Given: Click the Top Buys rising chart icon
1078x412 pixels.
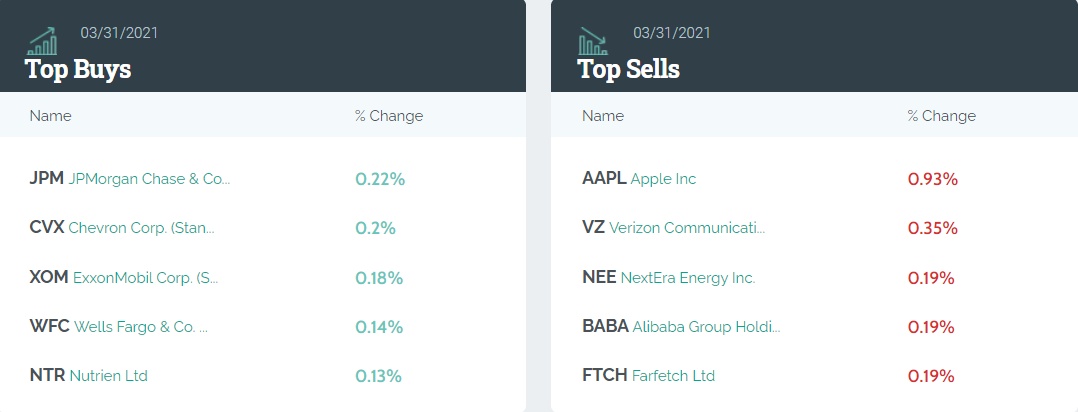Looking at the screenshot, I should click(43, 41).
